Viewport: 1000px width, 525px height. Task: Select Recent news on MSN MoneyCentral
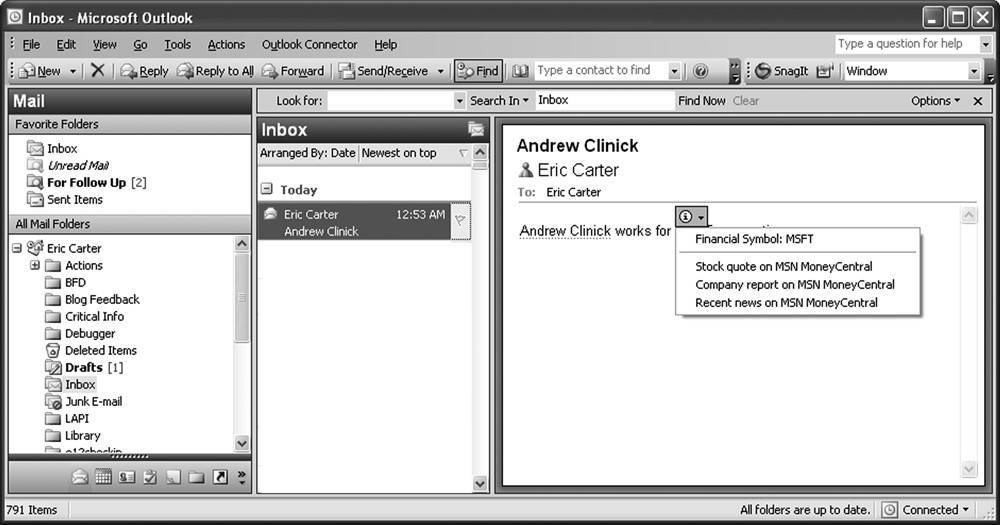tap(786, 302)
